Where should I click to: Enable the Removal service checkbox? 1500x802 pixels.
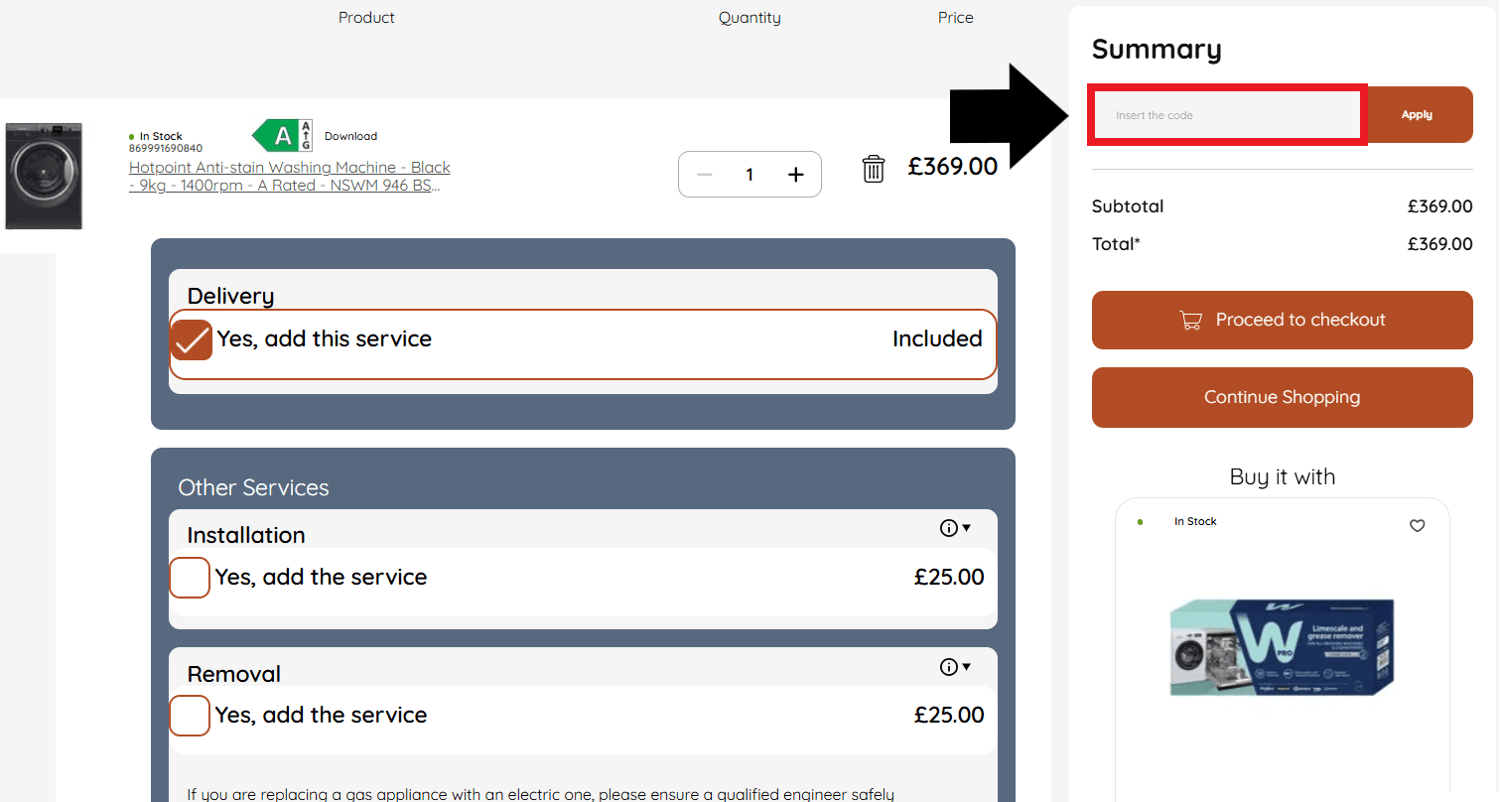[190, 715]
